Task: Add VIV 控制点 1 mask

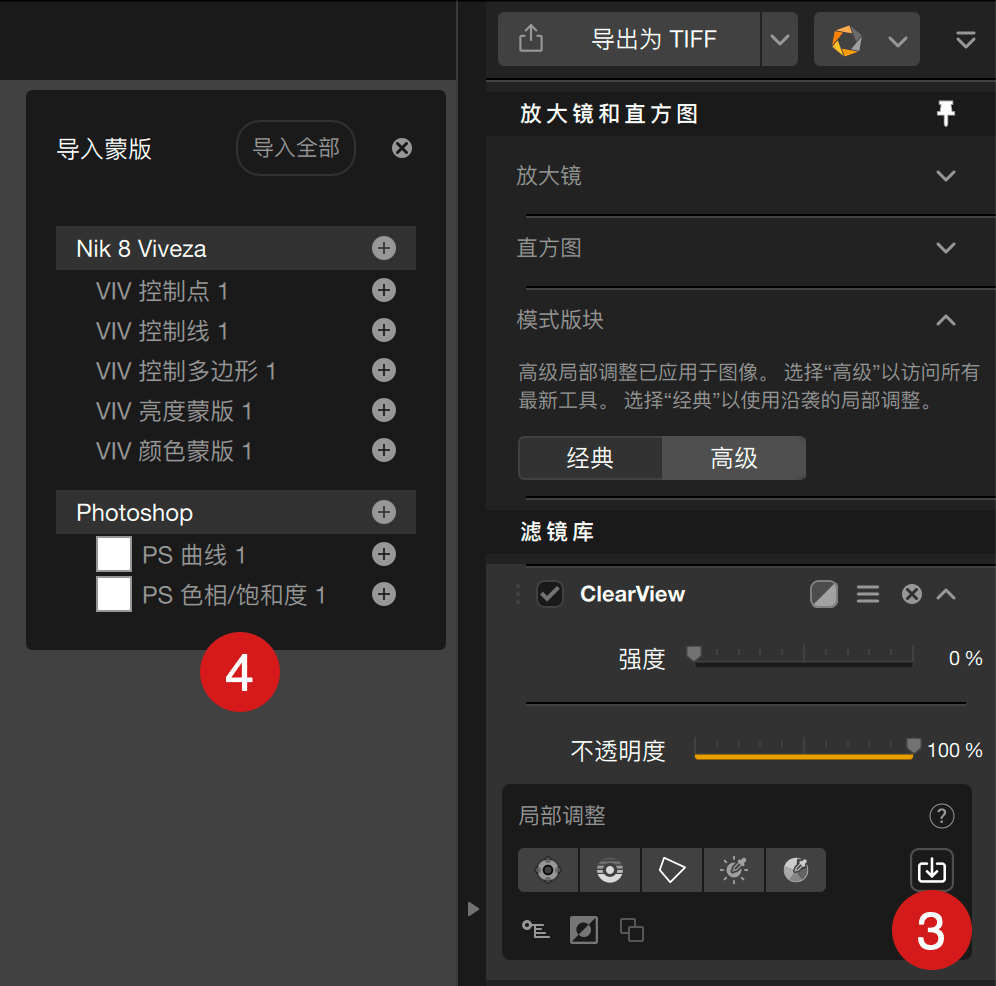Action: (x=384, y=290)
